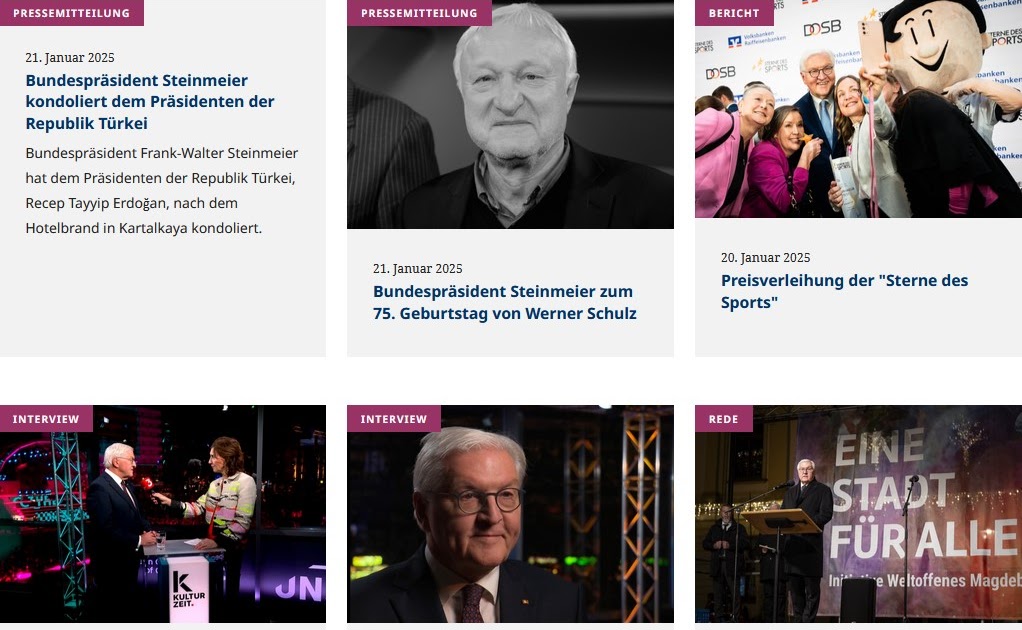
Task: Select the Bericht tag on the sports article
Action: click(734, 13)
